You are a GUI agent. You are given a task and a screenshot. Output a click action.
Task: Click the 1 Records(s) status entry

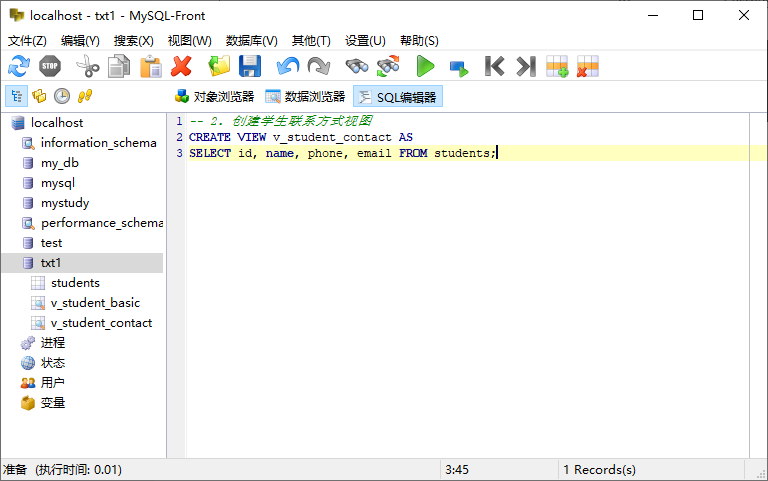(x=600, y=470)
